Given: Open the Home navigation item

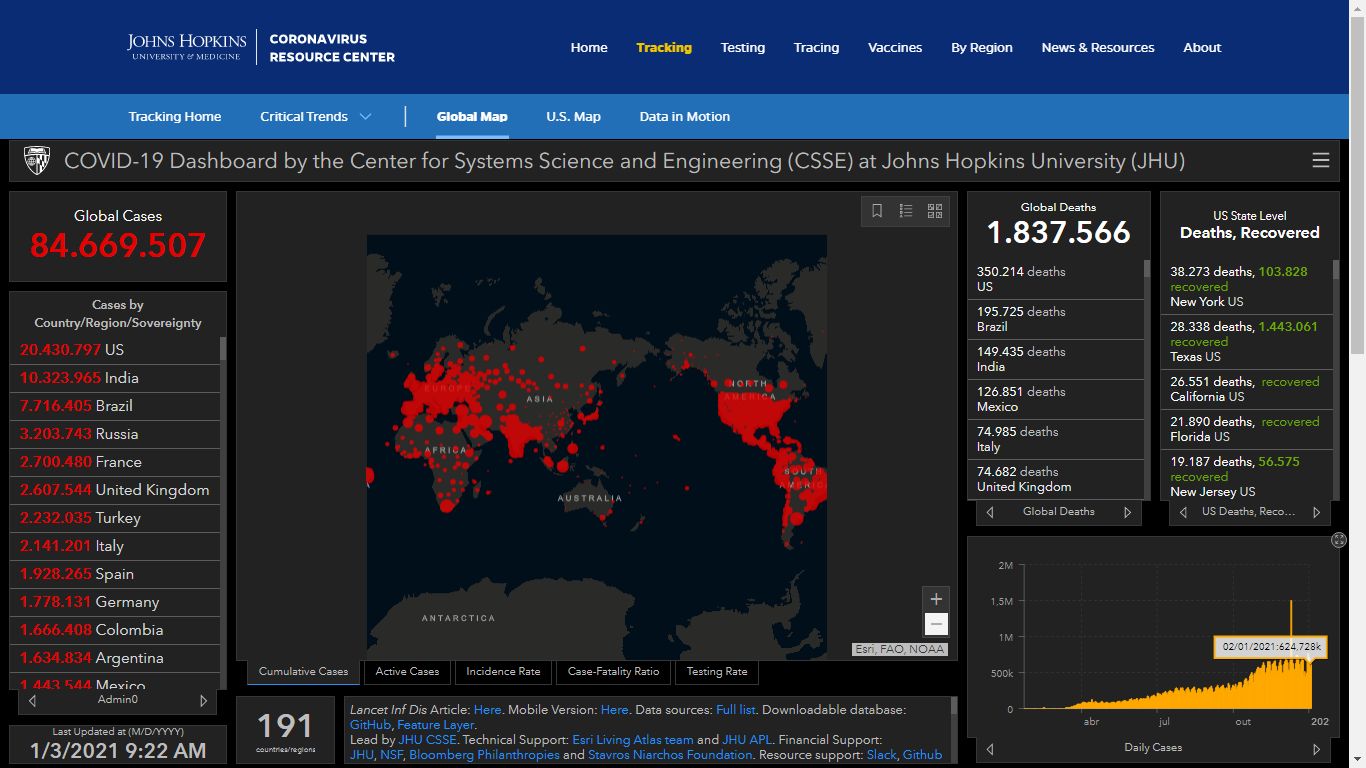Looking at the screenshot, I should pyautogui.click(x=589, y=47).
